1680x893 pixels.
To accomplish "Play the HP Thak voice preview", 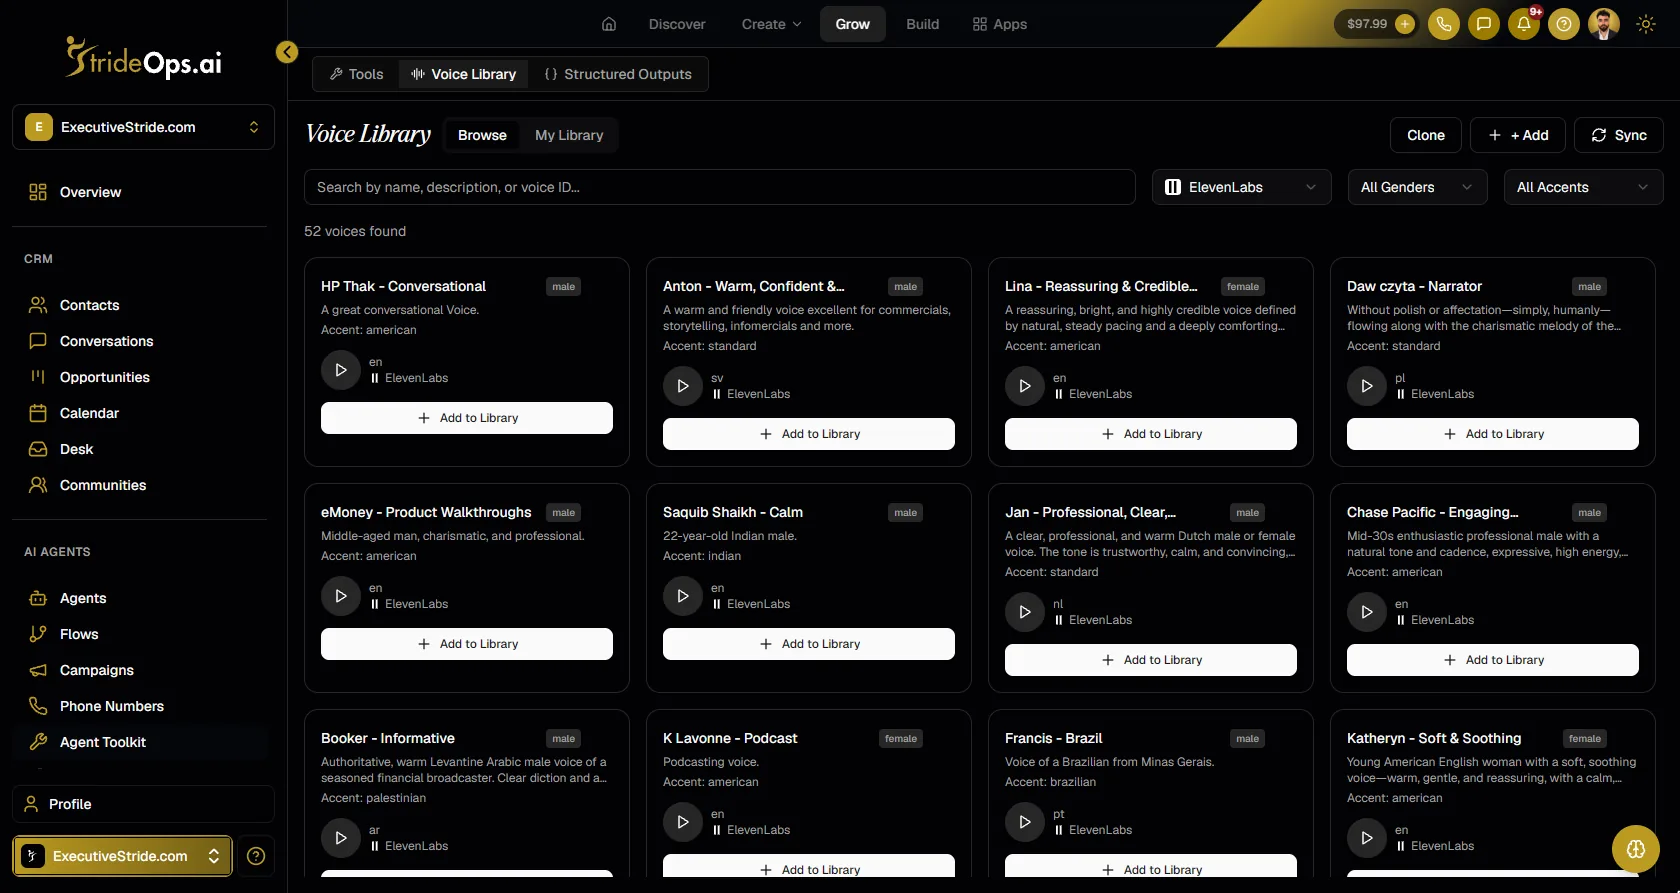I will pyautogui.click(x=341, y=370).
